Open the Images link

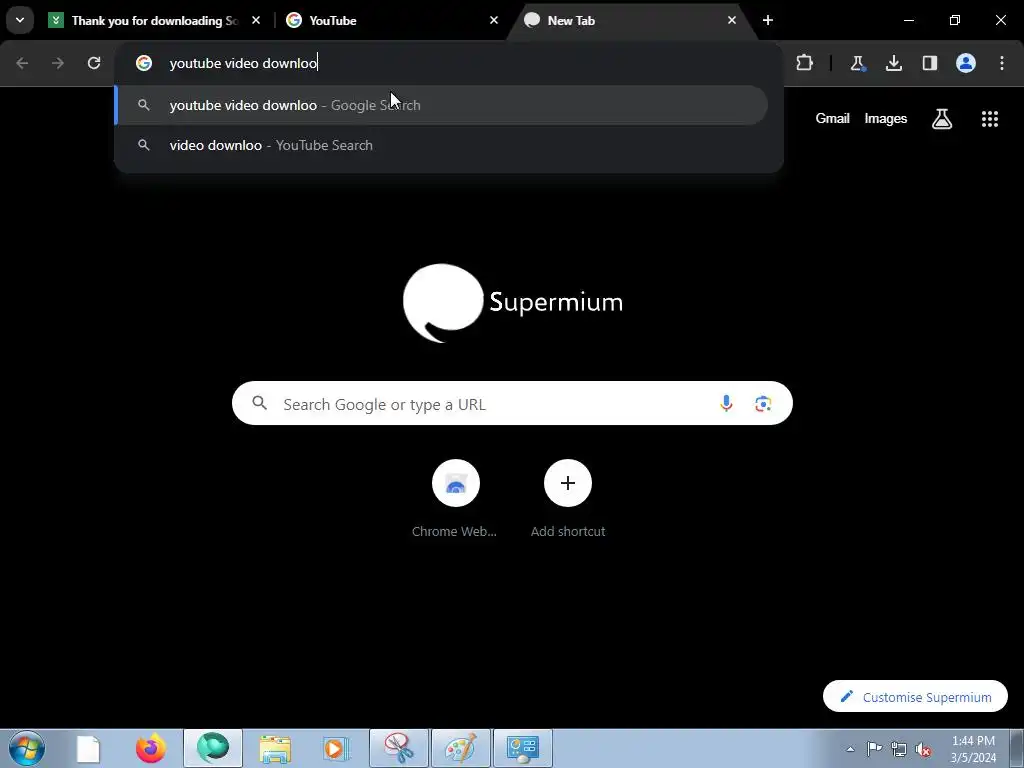coord(886,118)
